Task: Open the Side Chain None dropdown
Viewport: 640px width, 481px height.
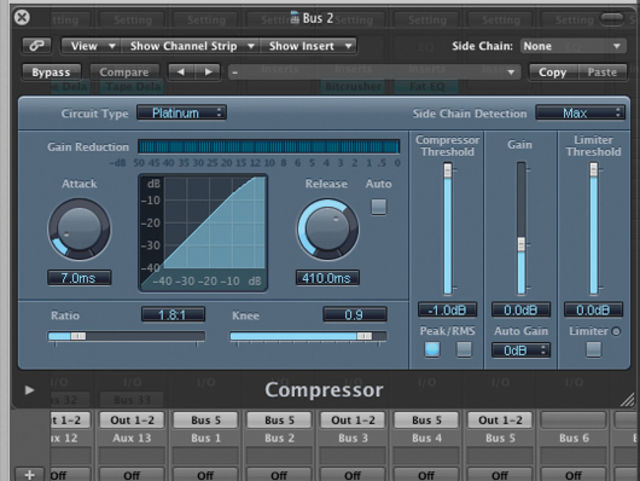Action: pos(573,46)
